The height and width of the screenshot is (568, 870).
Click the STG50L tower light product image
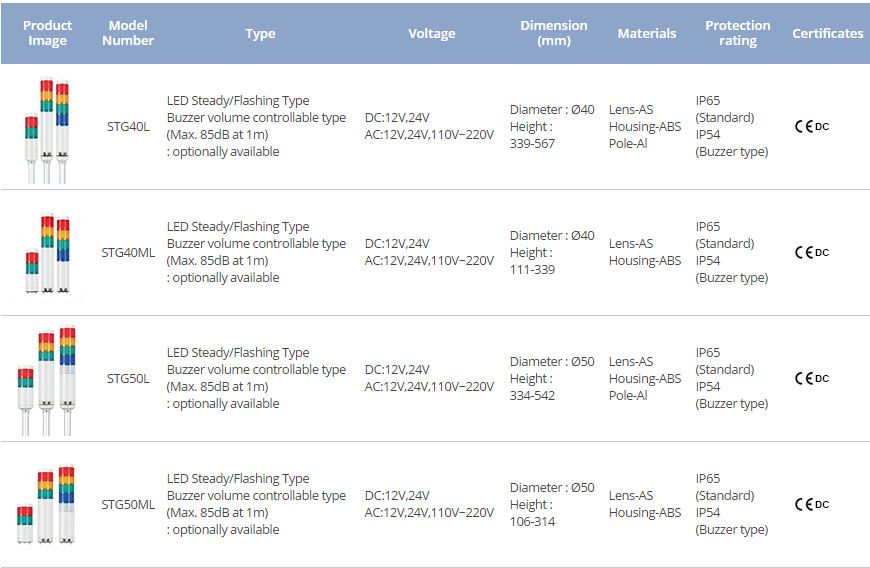(47, 380)
